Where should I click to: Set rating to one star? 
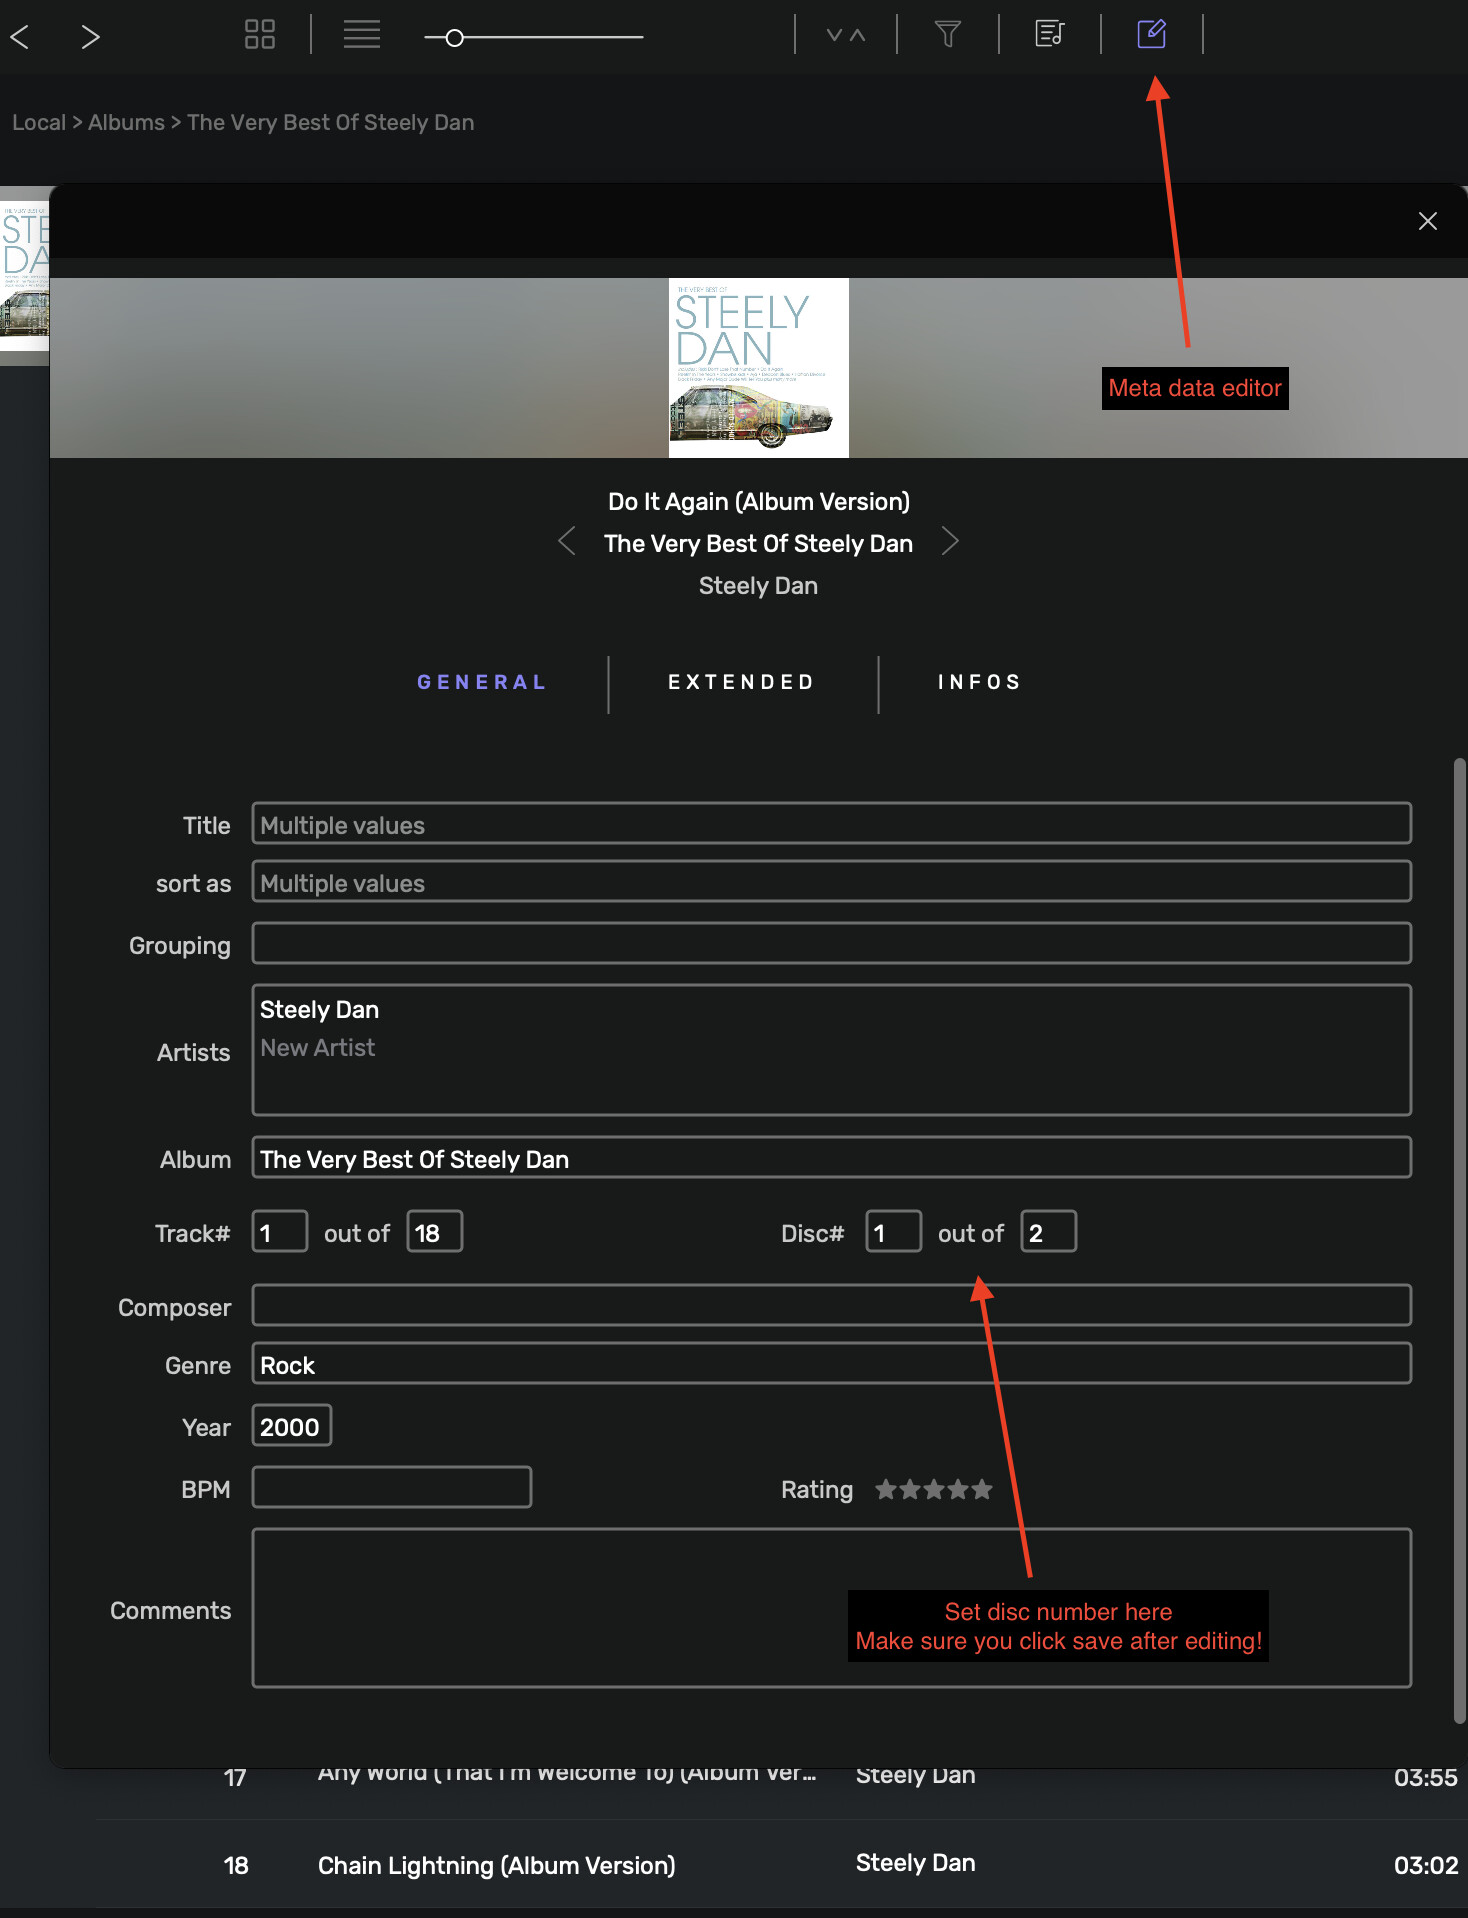(886, 1490)
